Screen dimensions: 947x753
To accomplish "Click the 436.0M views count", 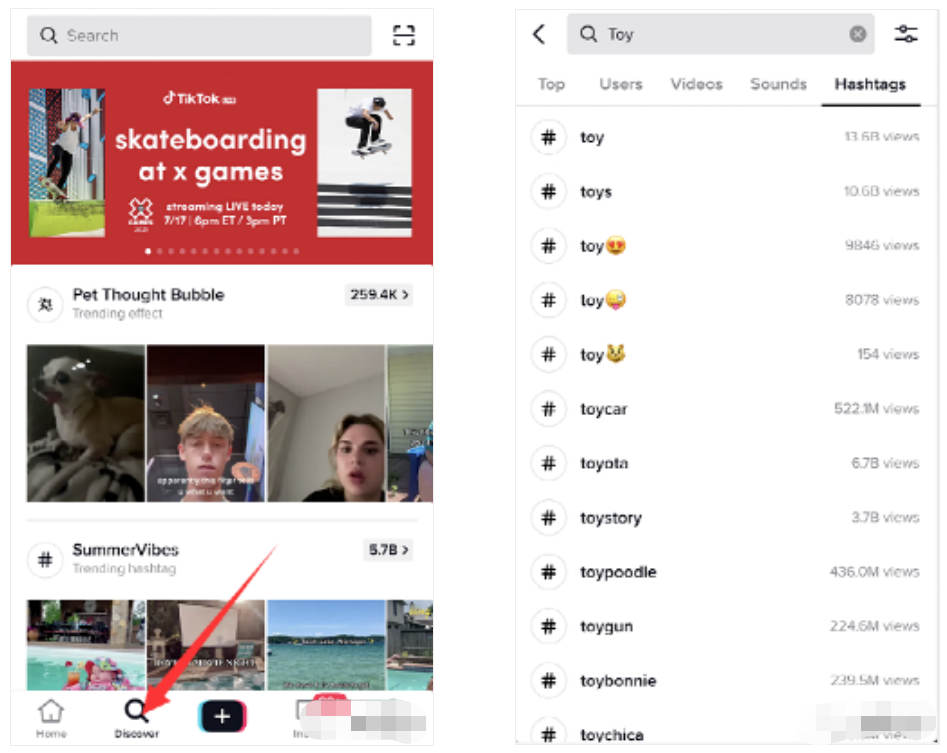I will (875, 572).
